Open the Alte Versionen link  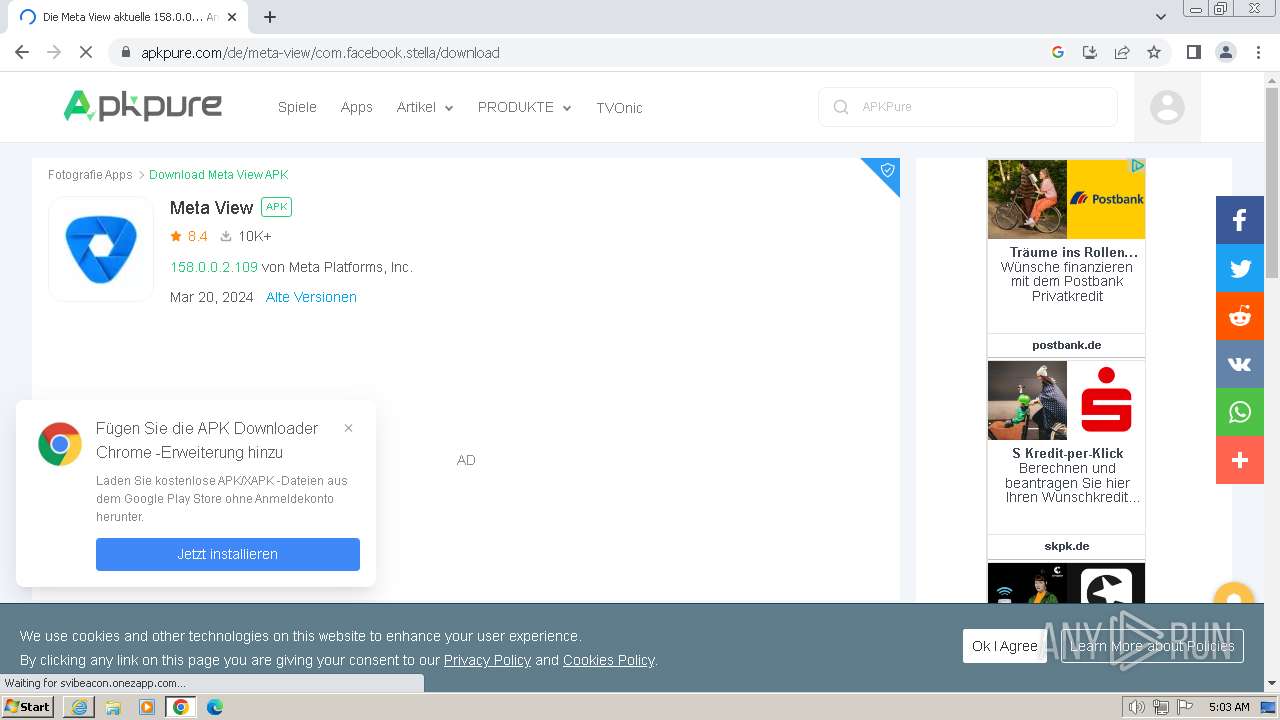(311, 297)
